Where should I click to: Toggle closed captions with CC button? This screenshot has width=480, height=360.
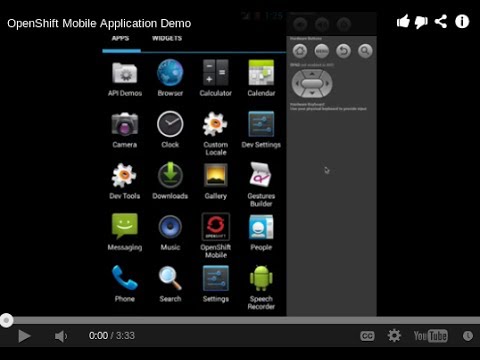tap(367, 336)
